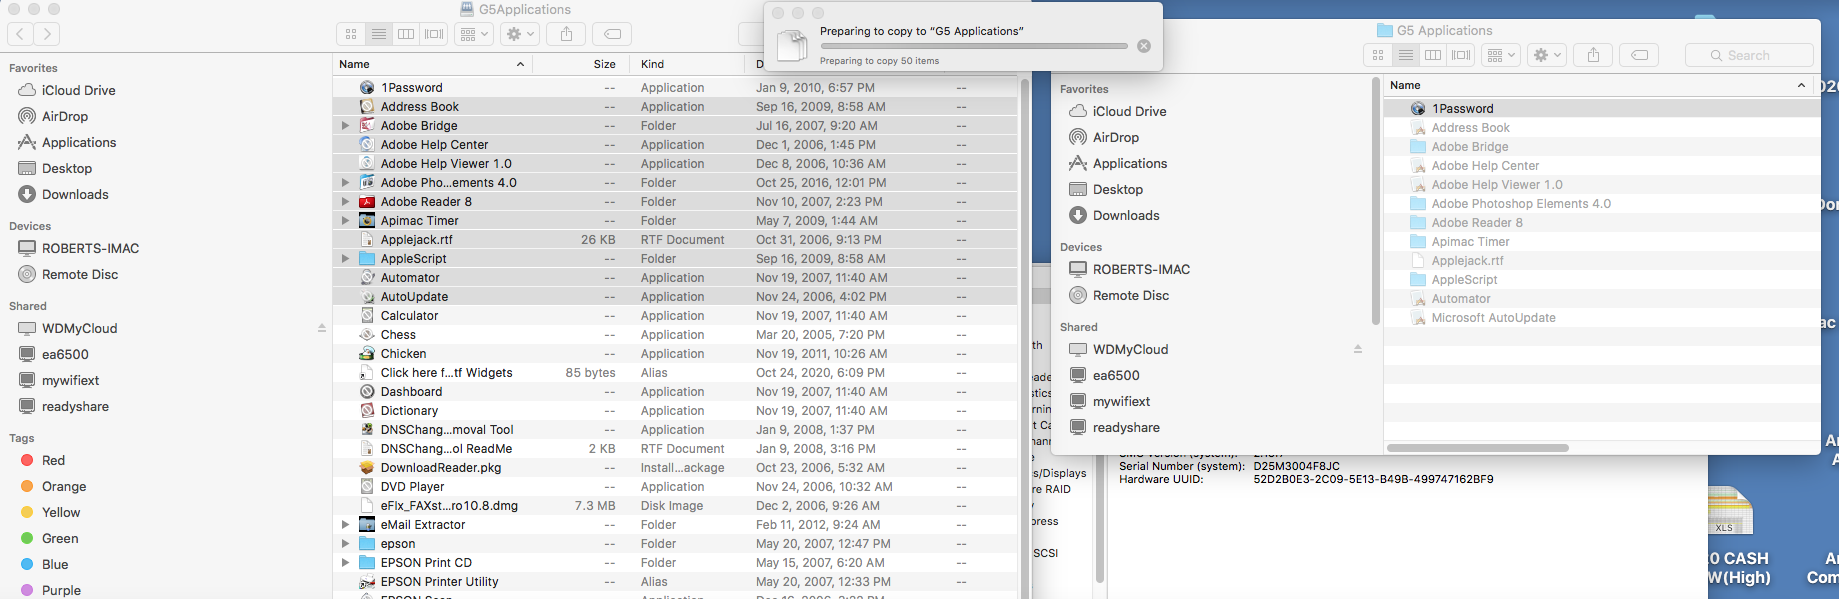This screenshot has height=599, width=1839.
Task: Open iCloud Drive in the left Finder sidebar
Action: click(x=78, y=90)
